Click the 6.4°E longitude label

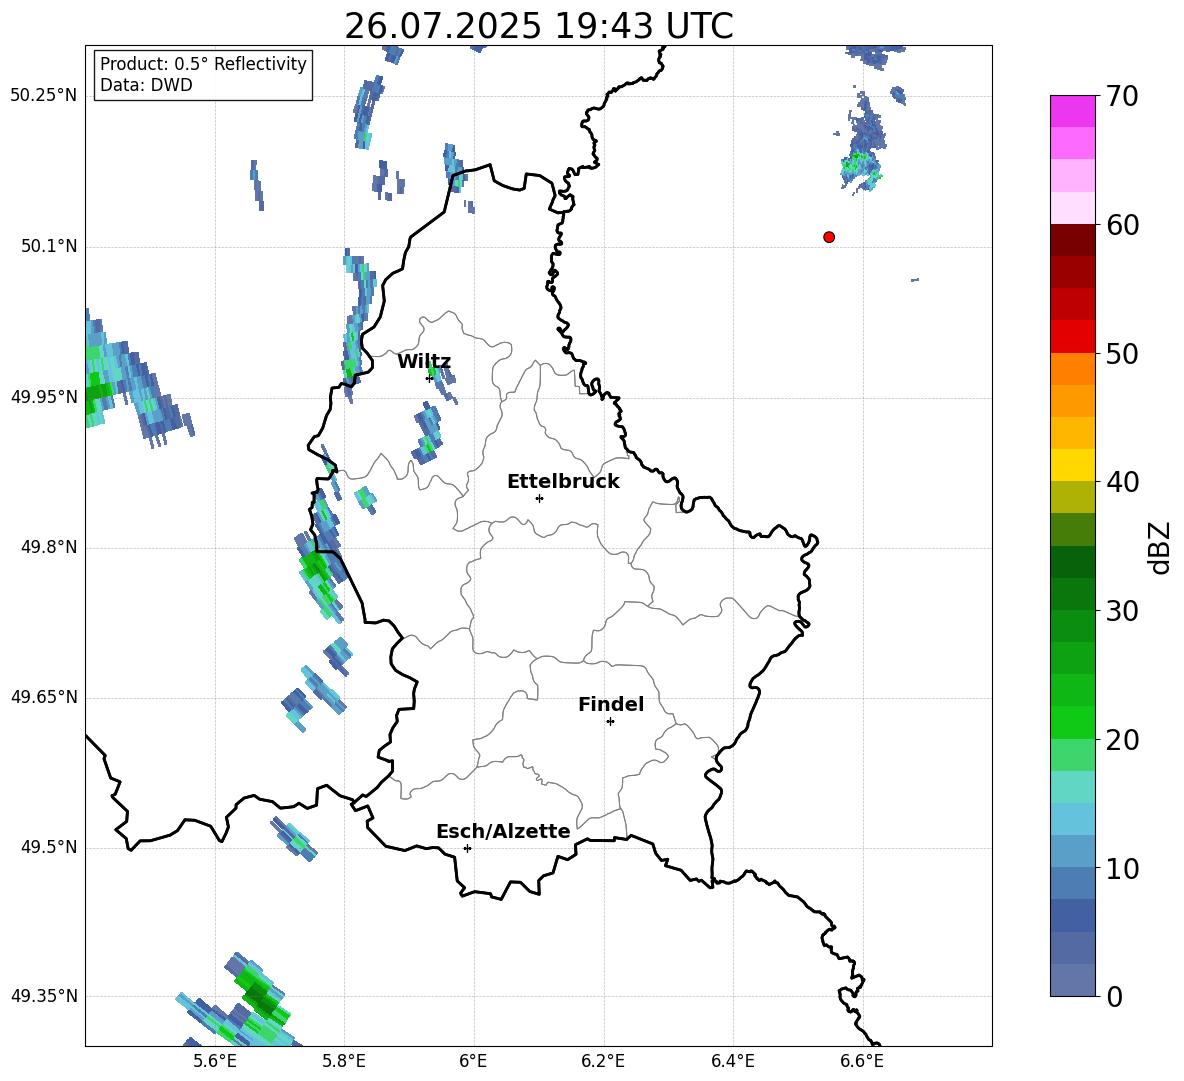click(732, 1061)
